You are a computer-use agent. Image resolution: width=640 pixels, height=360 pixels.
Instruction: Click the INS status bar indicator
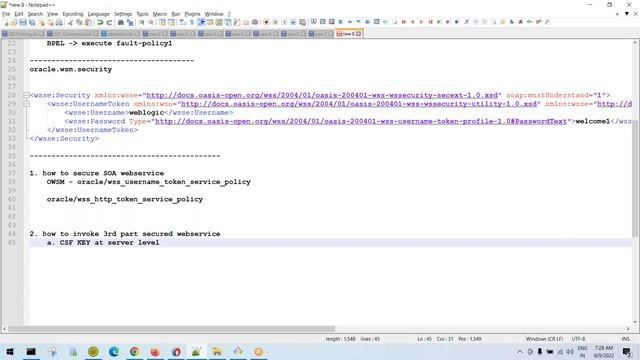point(625,339)
